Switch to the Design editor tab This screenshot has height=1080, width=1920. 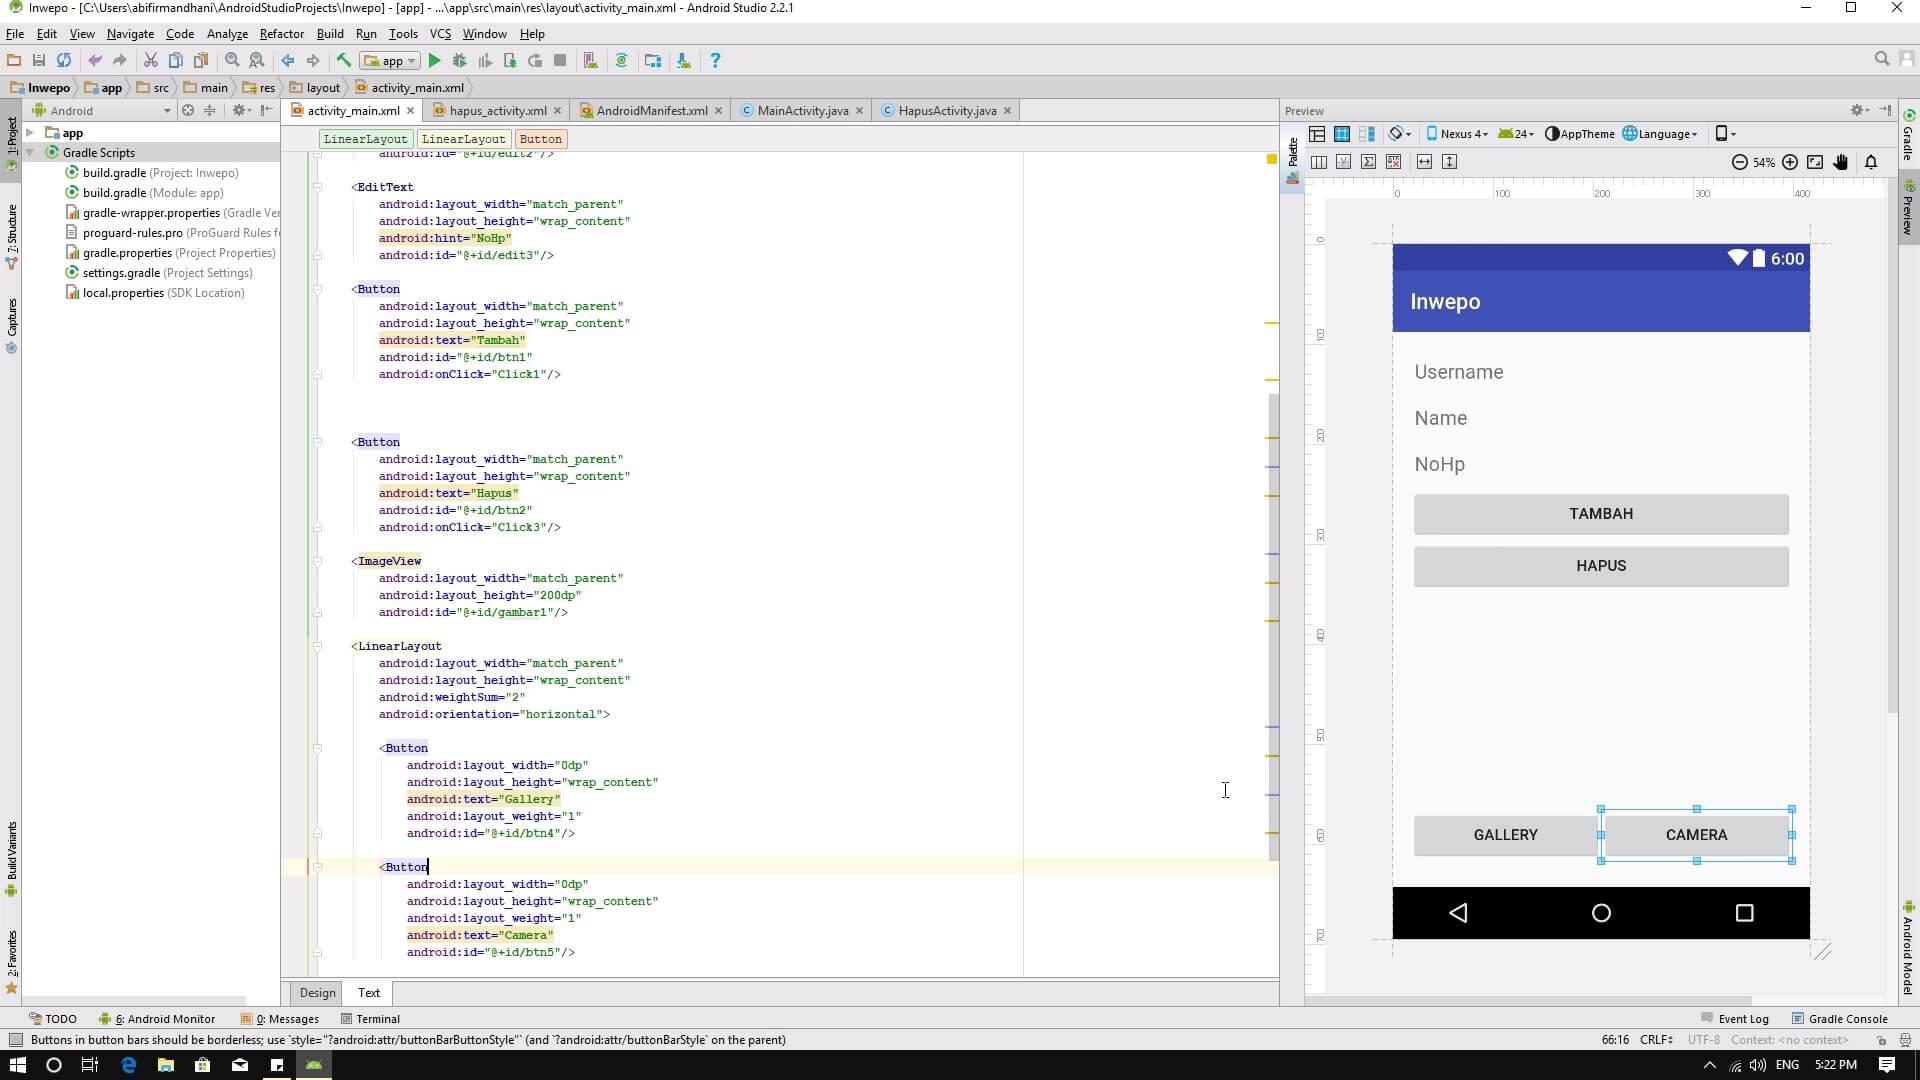pyautogui.click(x=317, y=993)
